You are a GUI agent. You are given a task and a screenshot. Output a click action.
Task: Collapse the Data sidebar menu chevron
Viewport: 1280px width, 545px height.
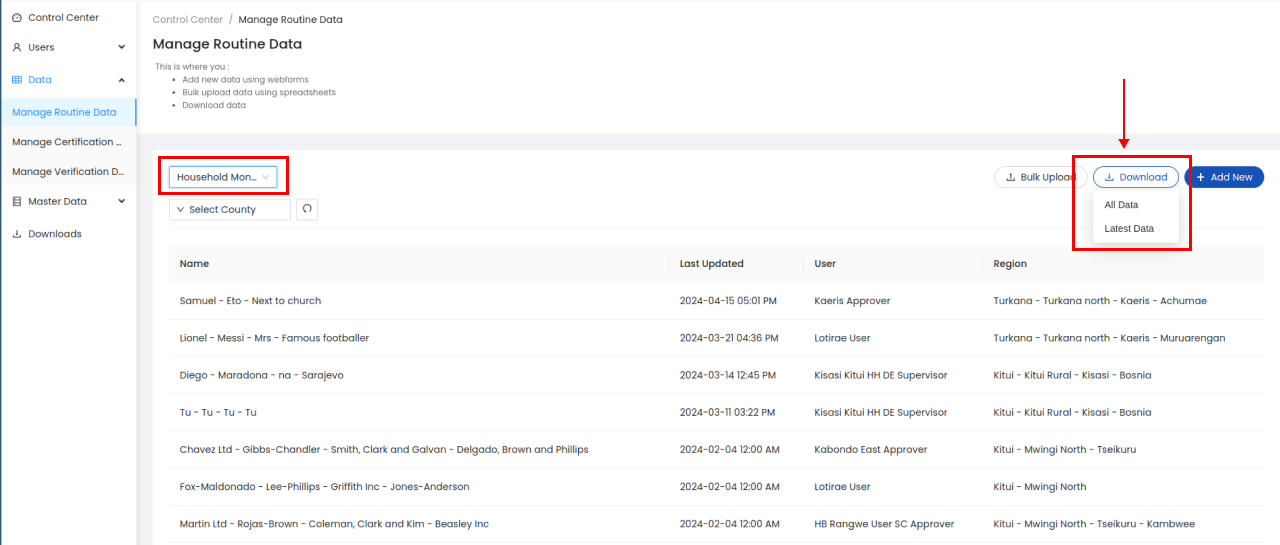pyautogui.click(x=122, y=80)
